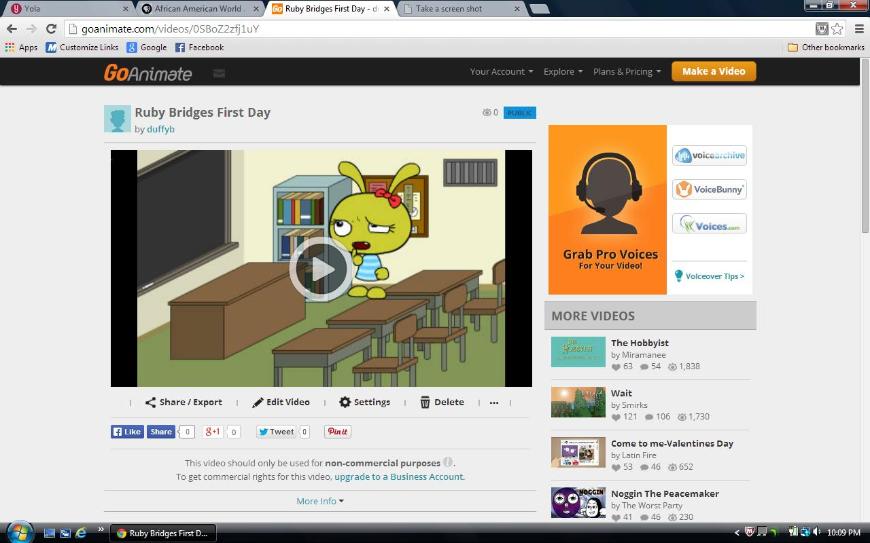The height and width of the screenshot is (543, 870).
Task: Open The Hobbyist video title
Action: (639, 343)
